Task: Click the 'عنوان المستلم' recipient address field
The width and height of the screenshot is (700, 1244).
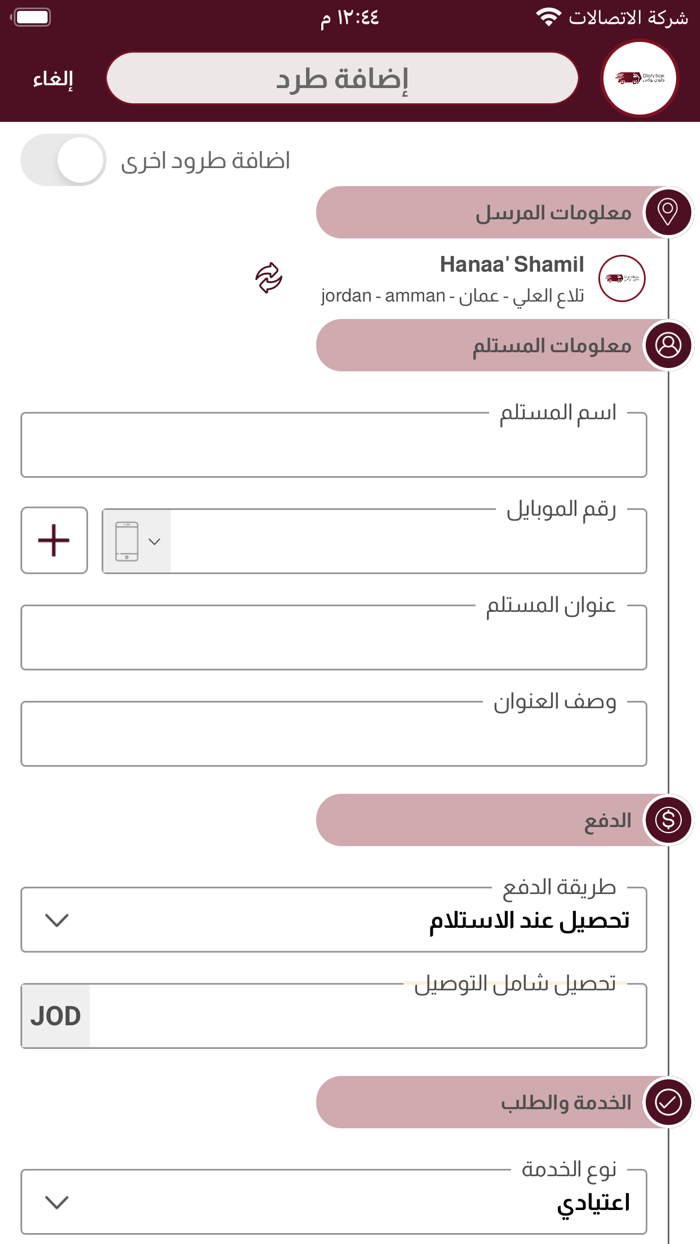Action: coord(334,637)
